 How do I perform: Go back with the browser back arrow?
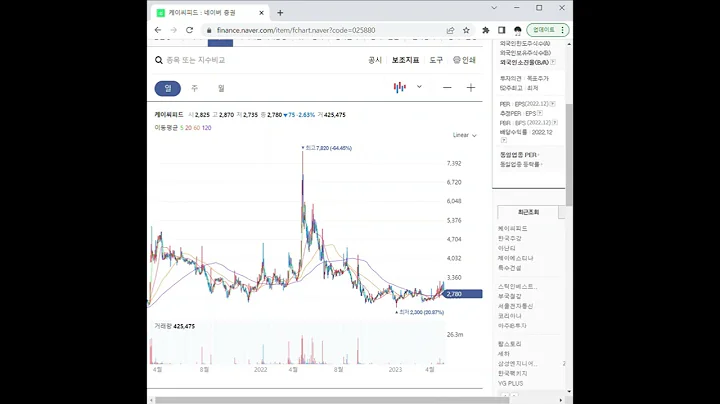click(158, 30)
